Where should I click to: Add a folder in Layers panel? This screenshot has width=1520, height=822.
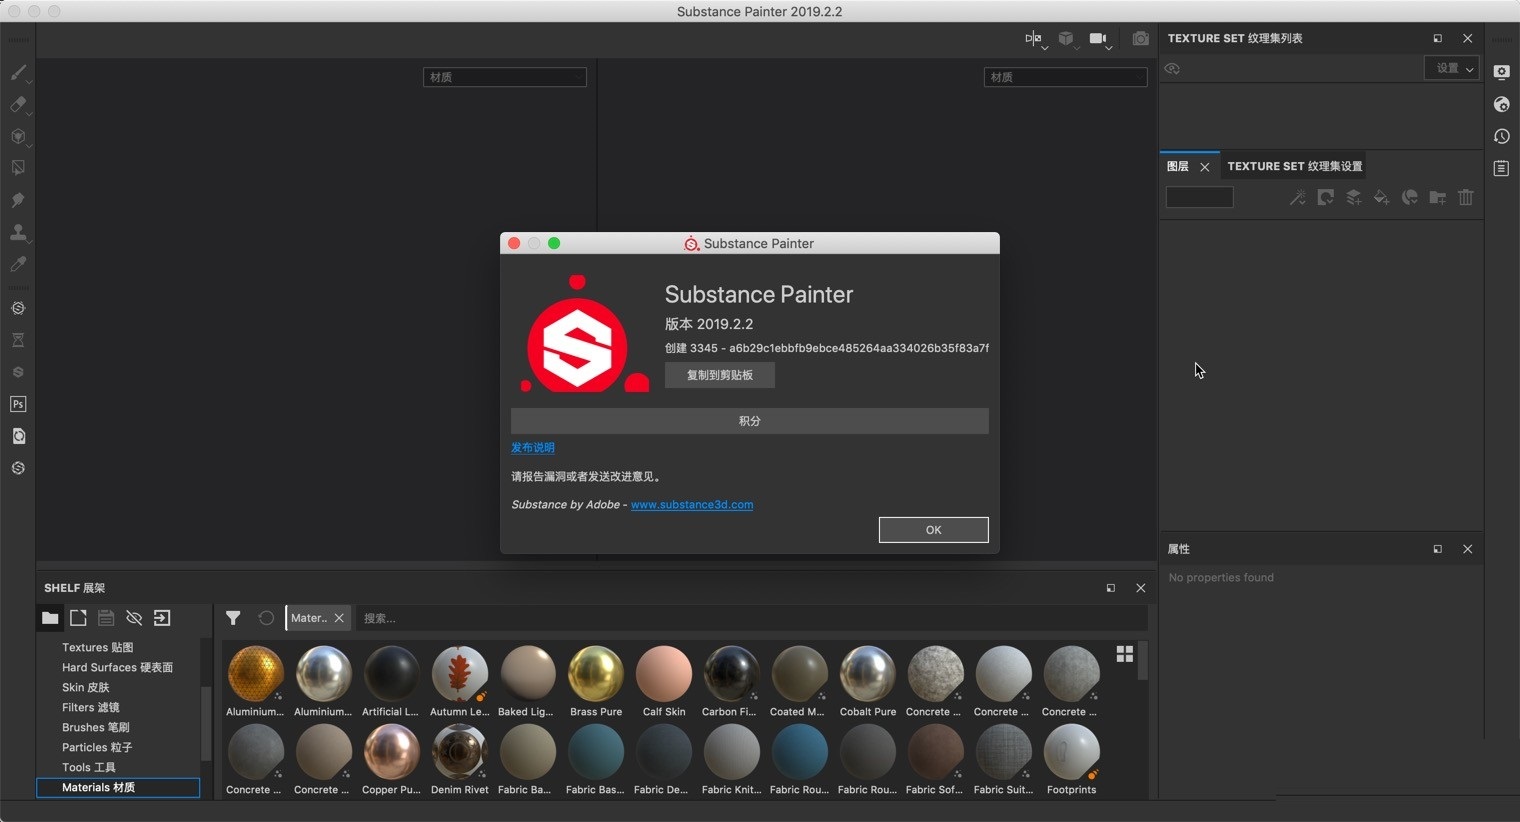(x=1437, y=197)
